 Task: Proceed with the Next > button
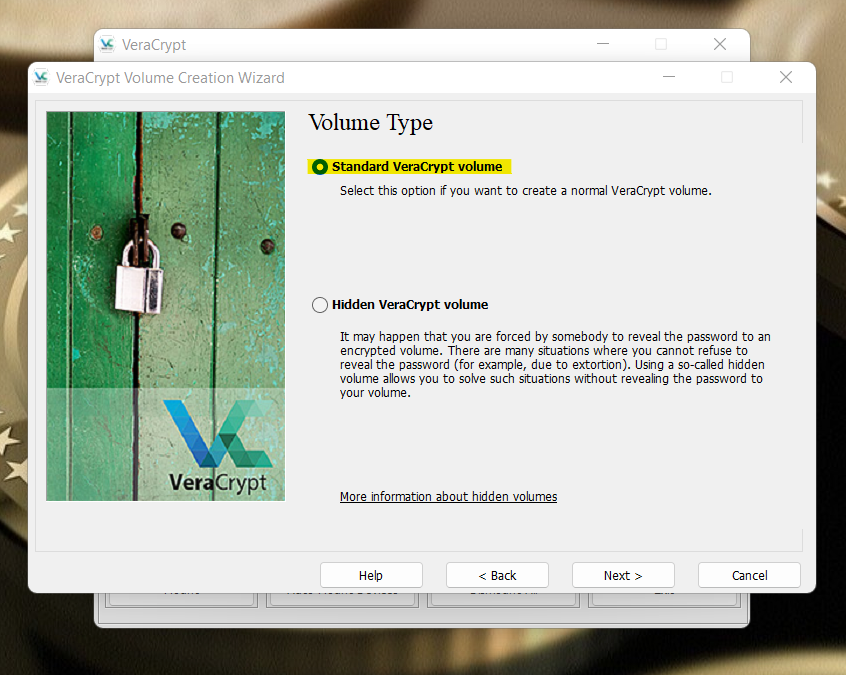(623, 575)
